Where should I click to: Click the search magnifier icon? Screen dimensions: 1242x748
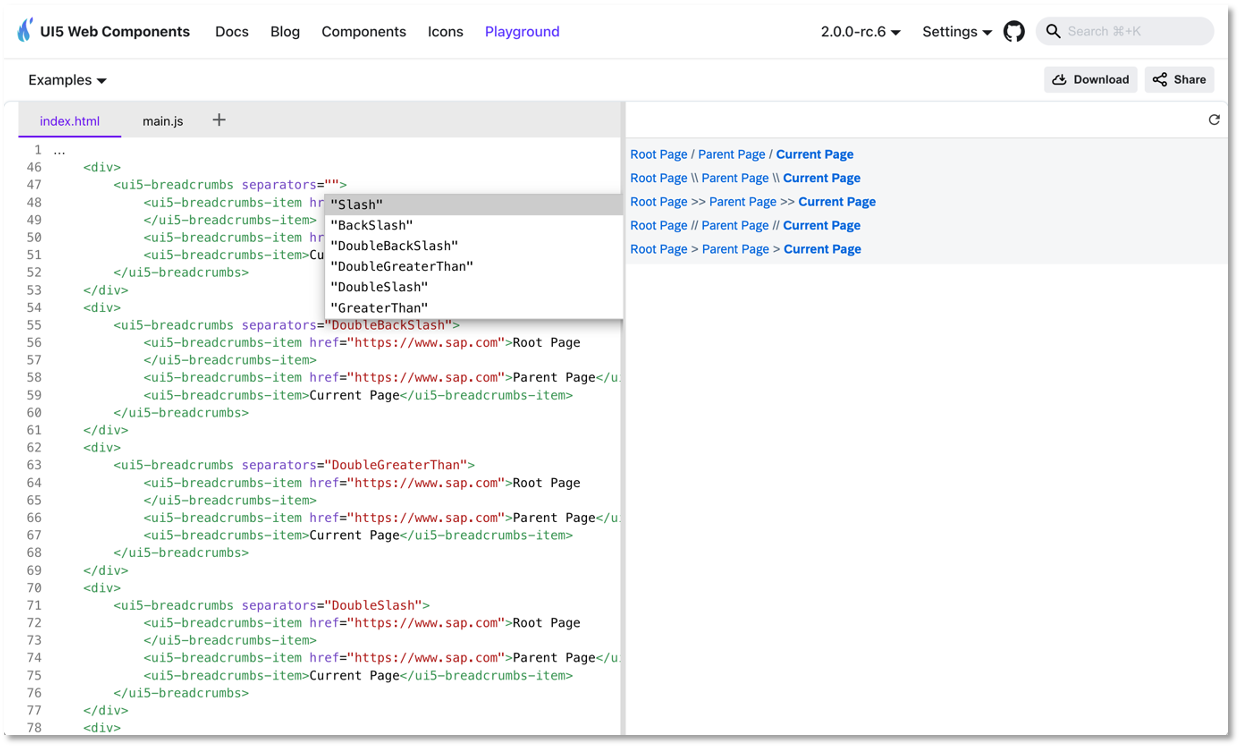[x=1053, y=31]
